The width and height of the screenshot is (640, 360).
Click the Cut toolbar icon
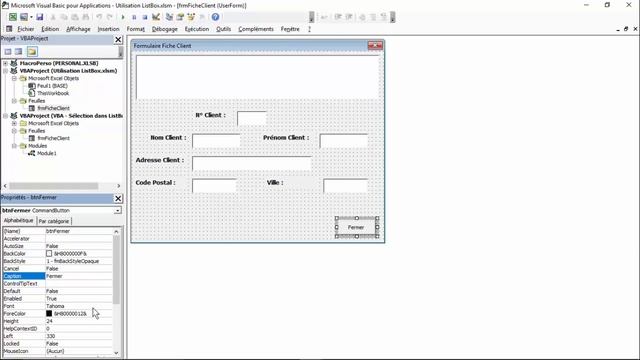pos(53,17)
